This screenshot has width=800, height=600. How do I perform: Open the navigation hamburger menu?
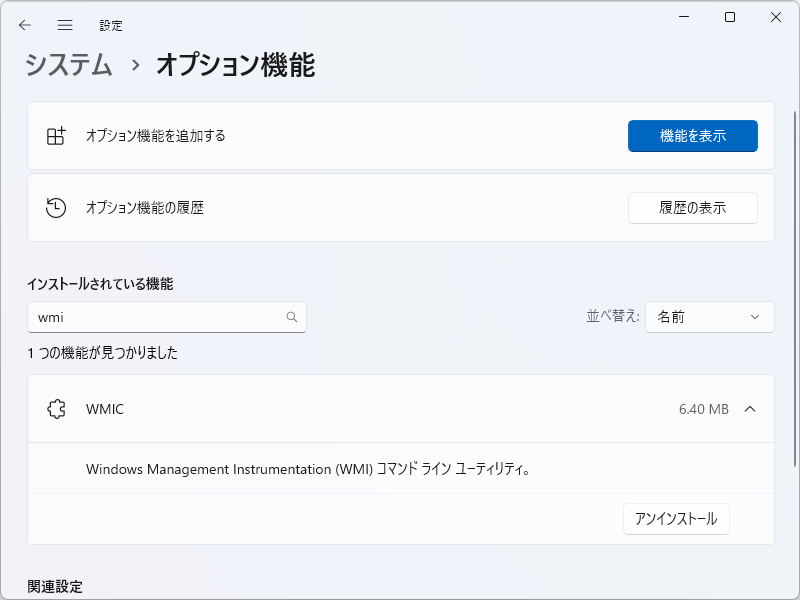(x=65, y=25)
